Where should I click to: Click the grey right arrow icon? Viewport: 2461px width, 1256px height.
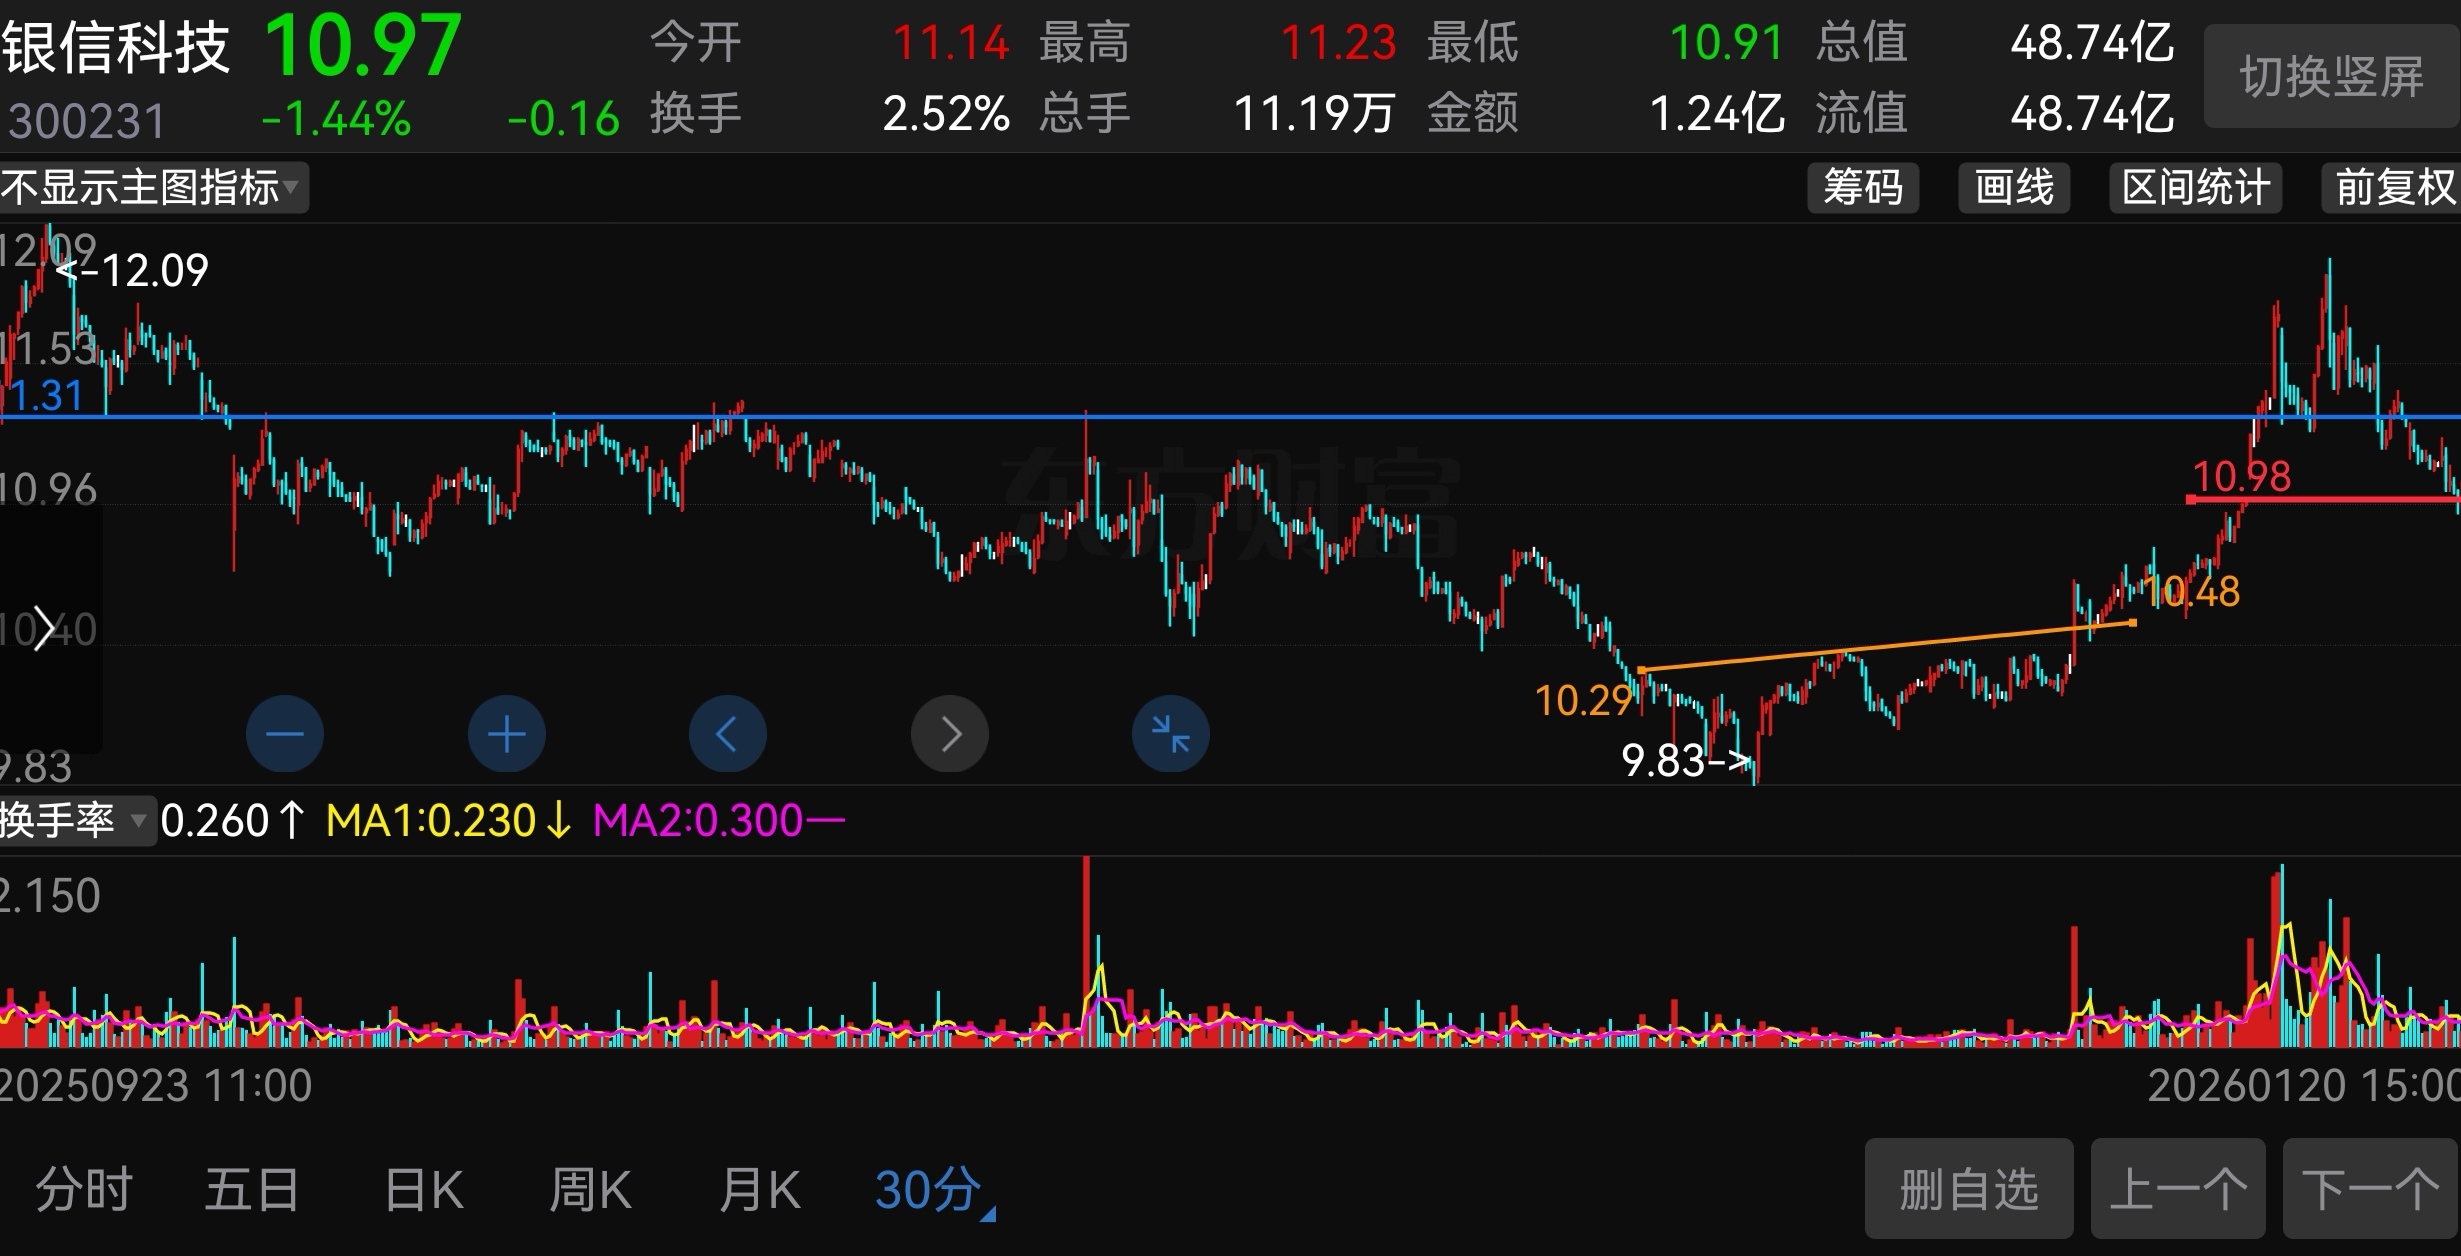[950, 734]
